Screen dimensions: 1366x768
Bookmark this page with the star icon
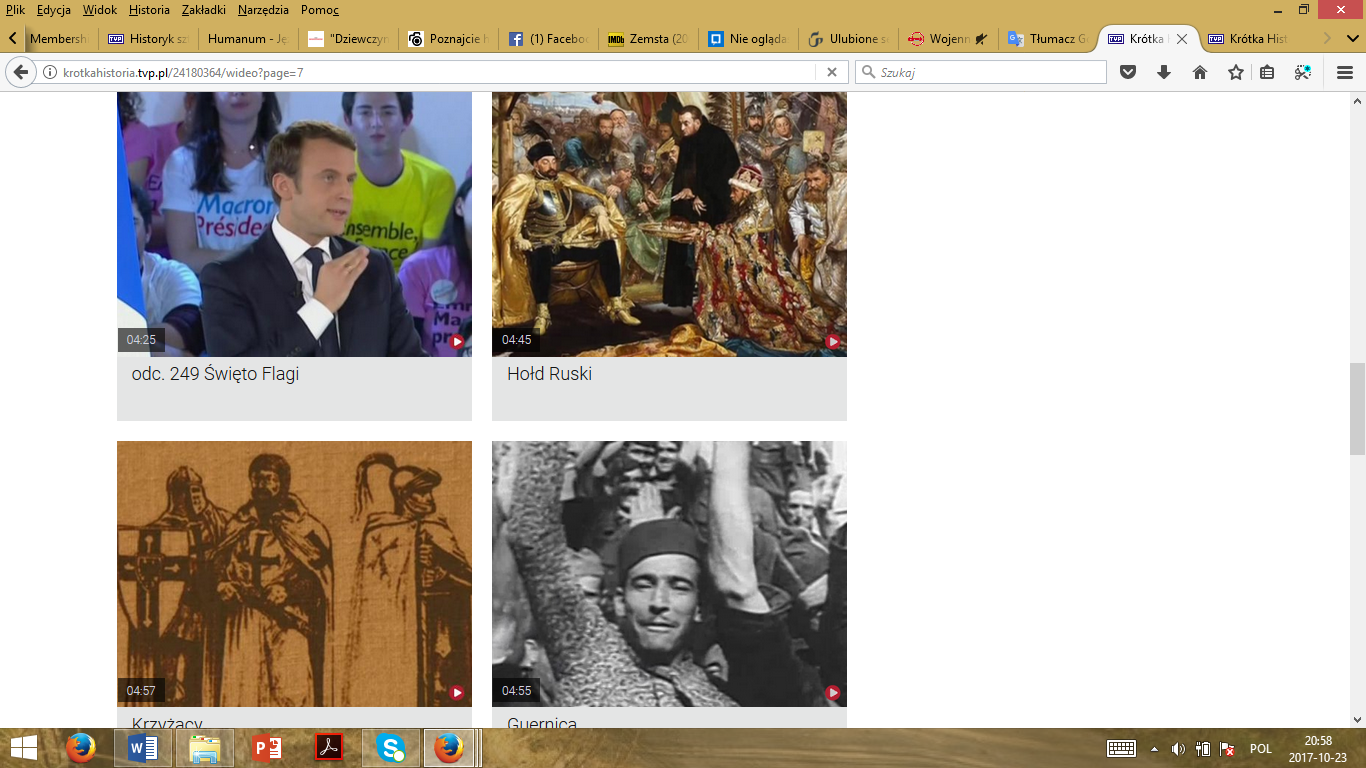[1236, 72]
